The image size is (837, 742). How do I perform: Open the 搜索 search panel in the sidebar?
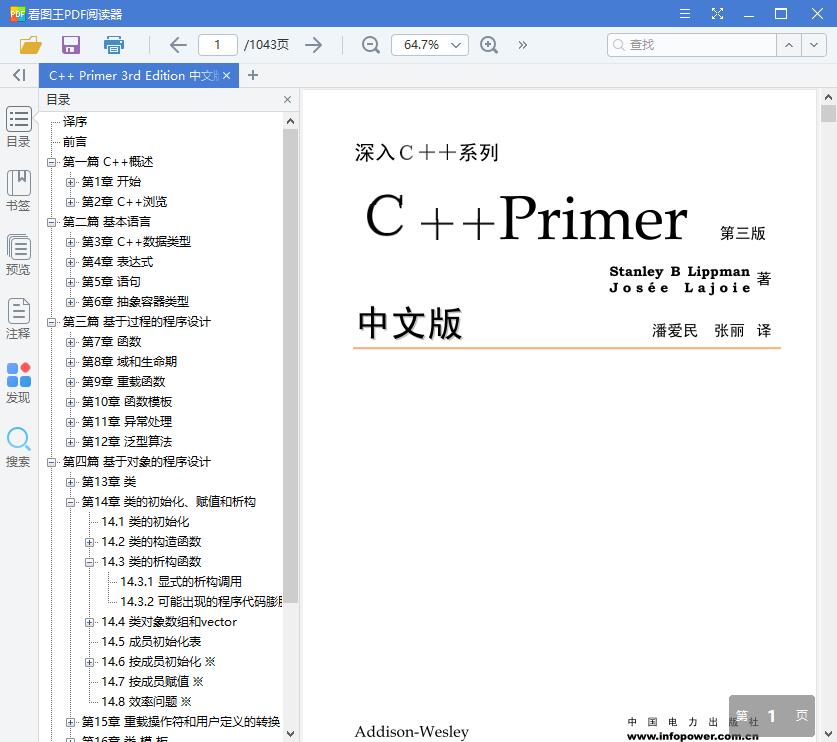pyautogui.click(x=19, y=447)
